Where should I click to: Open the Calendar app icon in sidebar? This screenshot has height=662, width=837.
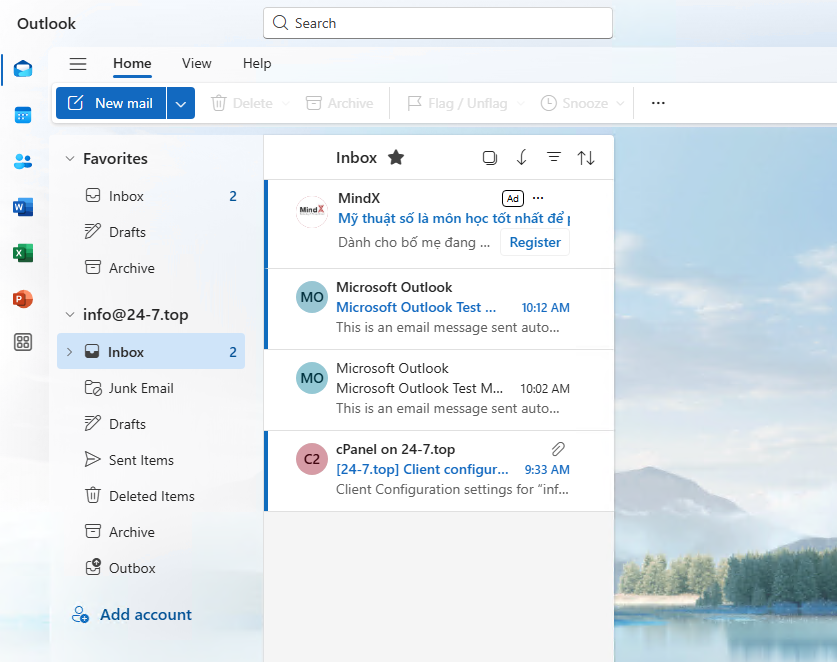tap(23, 115)
